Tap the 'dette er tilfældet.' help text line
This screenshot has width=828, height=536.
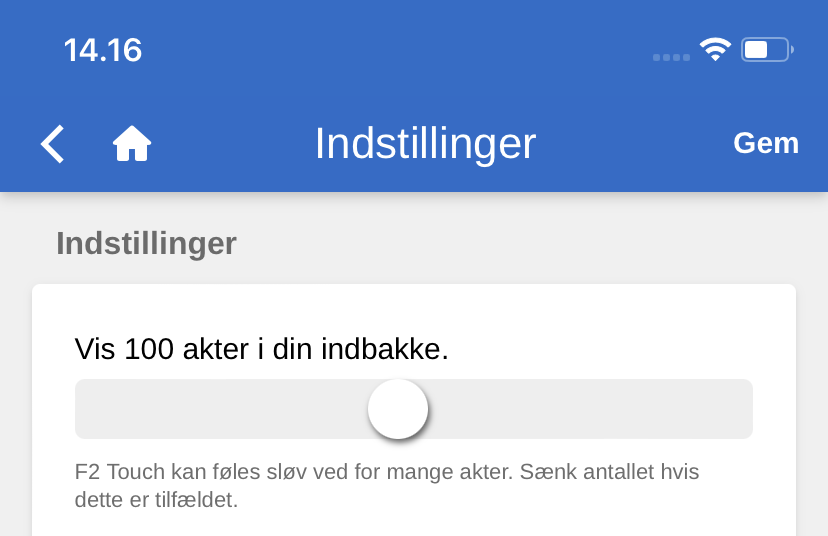pos(156,499)
